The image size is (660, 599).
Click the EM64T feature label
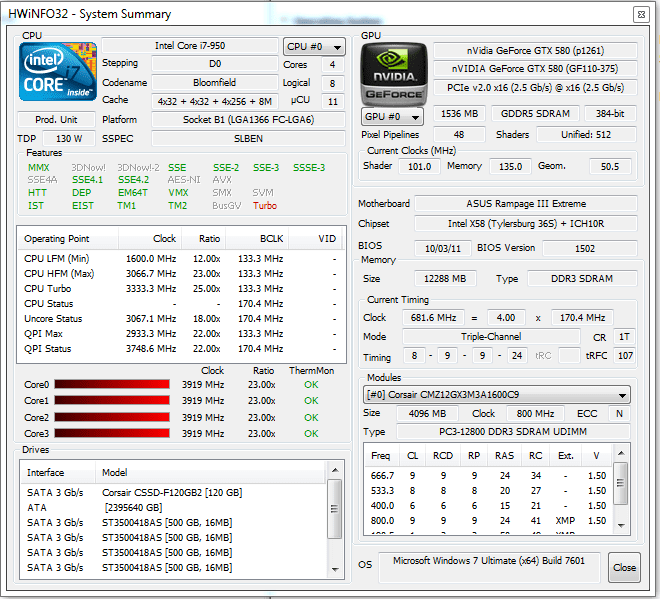[133, 193]
